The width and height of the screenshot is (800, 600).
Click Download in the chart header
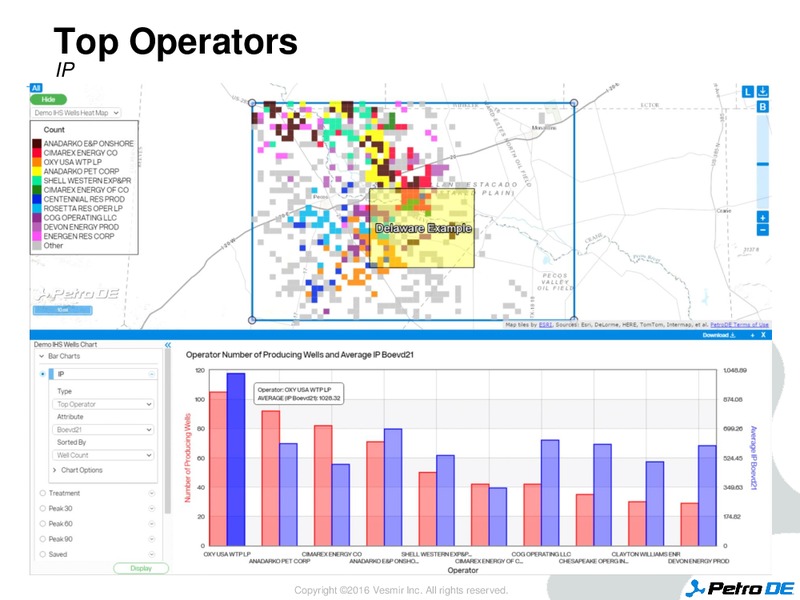pyautogui.click(x=719, y=335)
